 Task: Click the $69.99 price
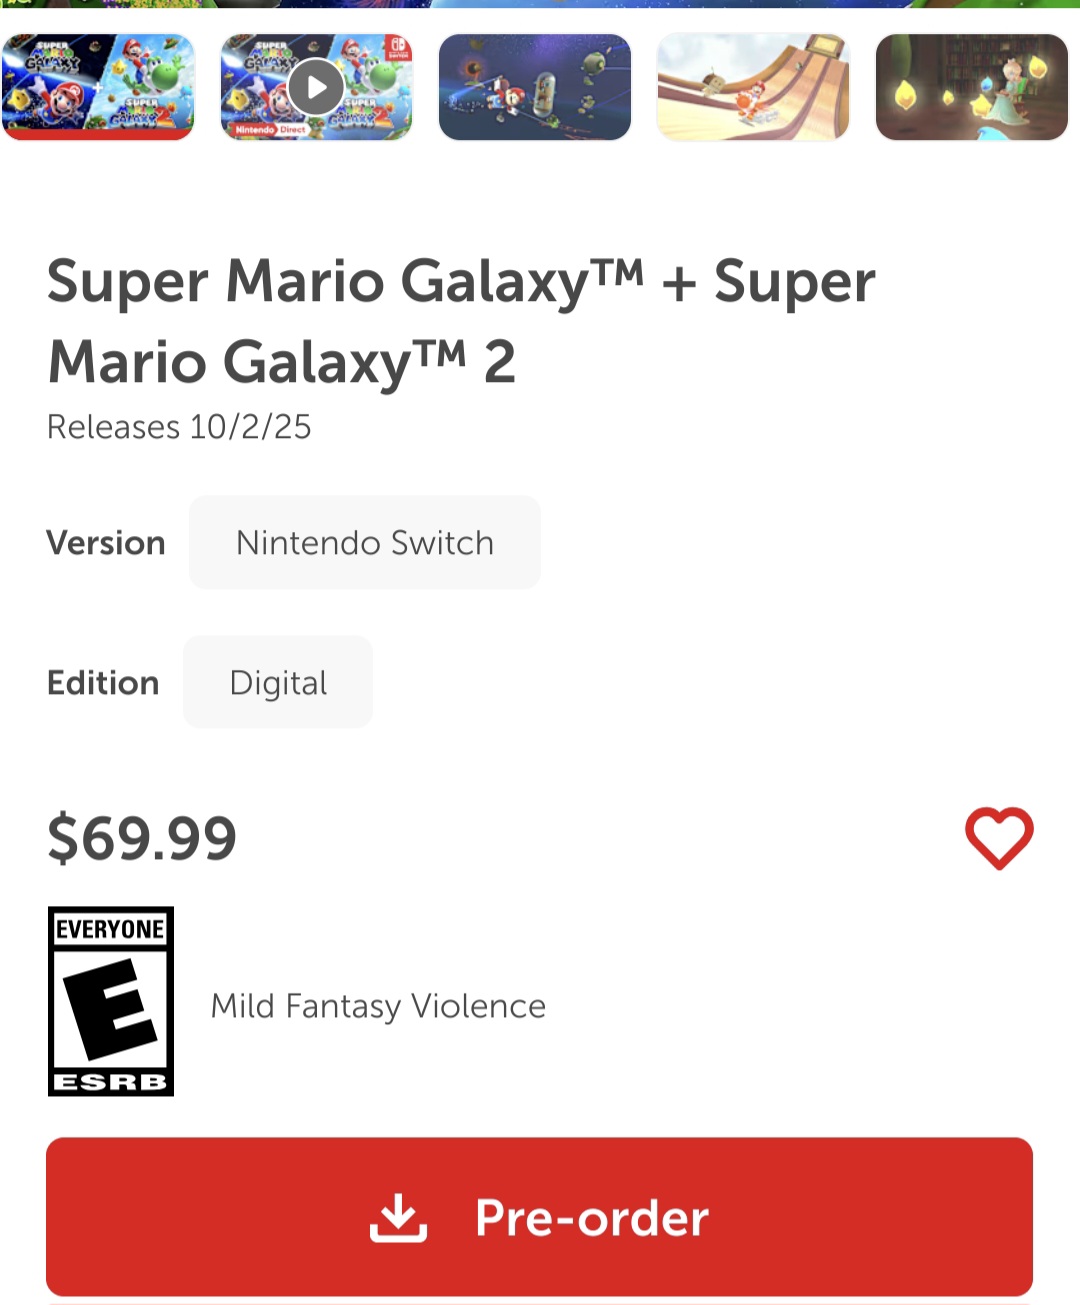click(142, 838)
